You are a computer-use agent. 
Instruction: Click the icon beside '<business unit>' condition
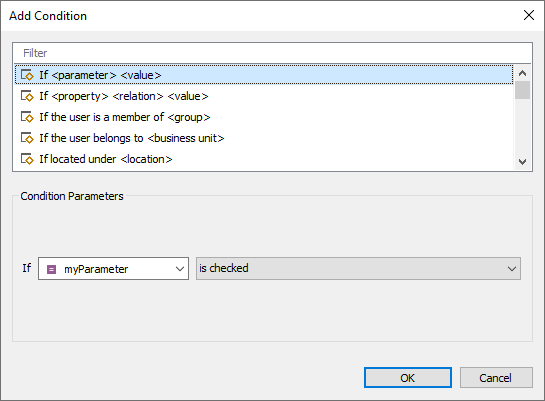click(x=27, y=138)
